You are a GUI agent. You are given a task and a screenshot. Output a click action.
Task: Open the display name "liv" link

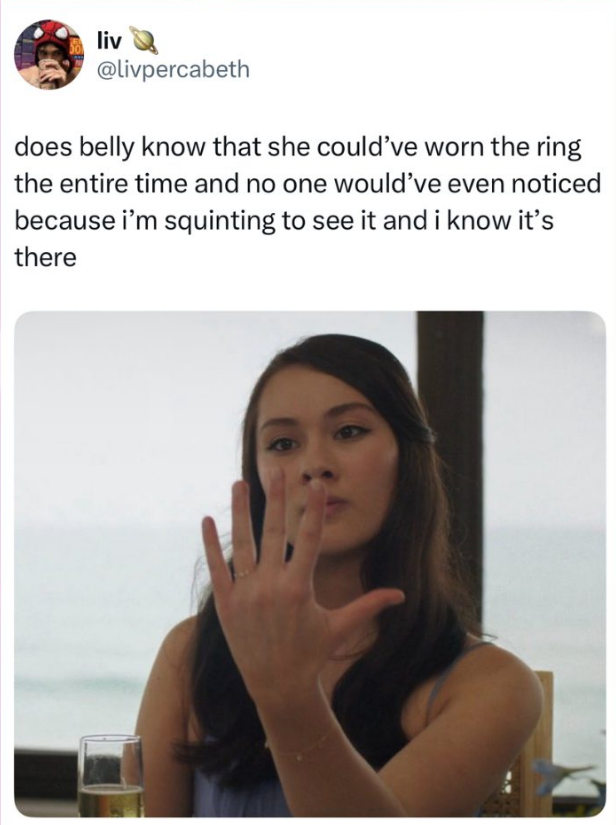click(108, 41)
